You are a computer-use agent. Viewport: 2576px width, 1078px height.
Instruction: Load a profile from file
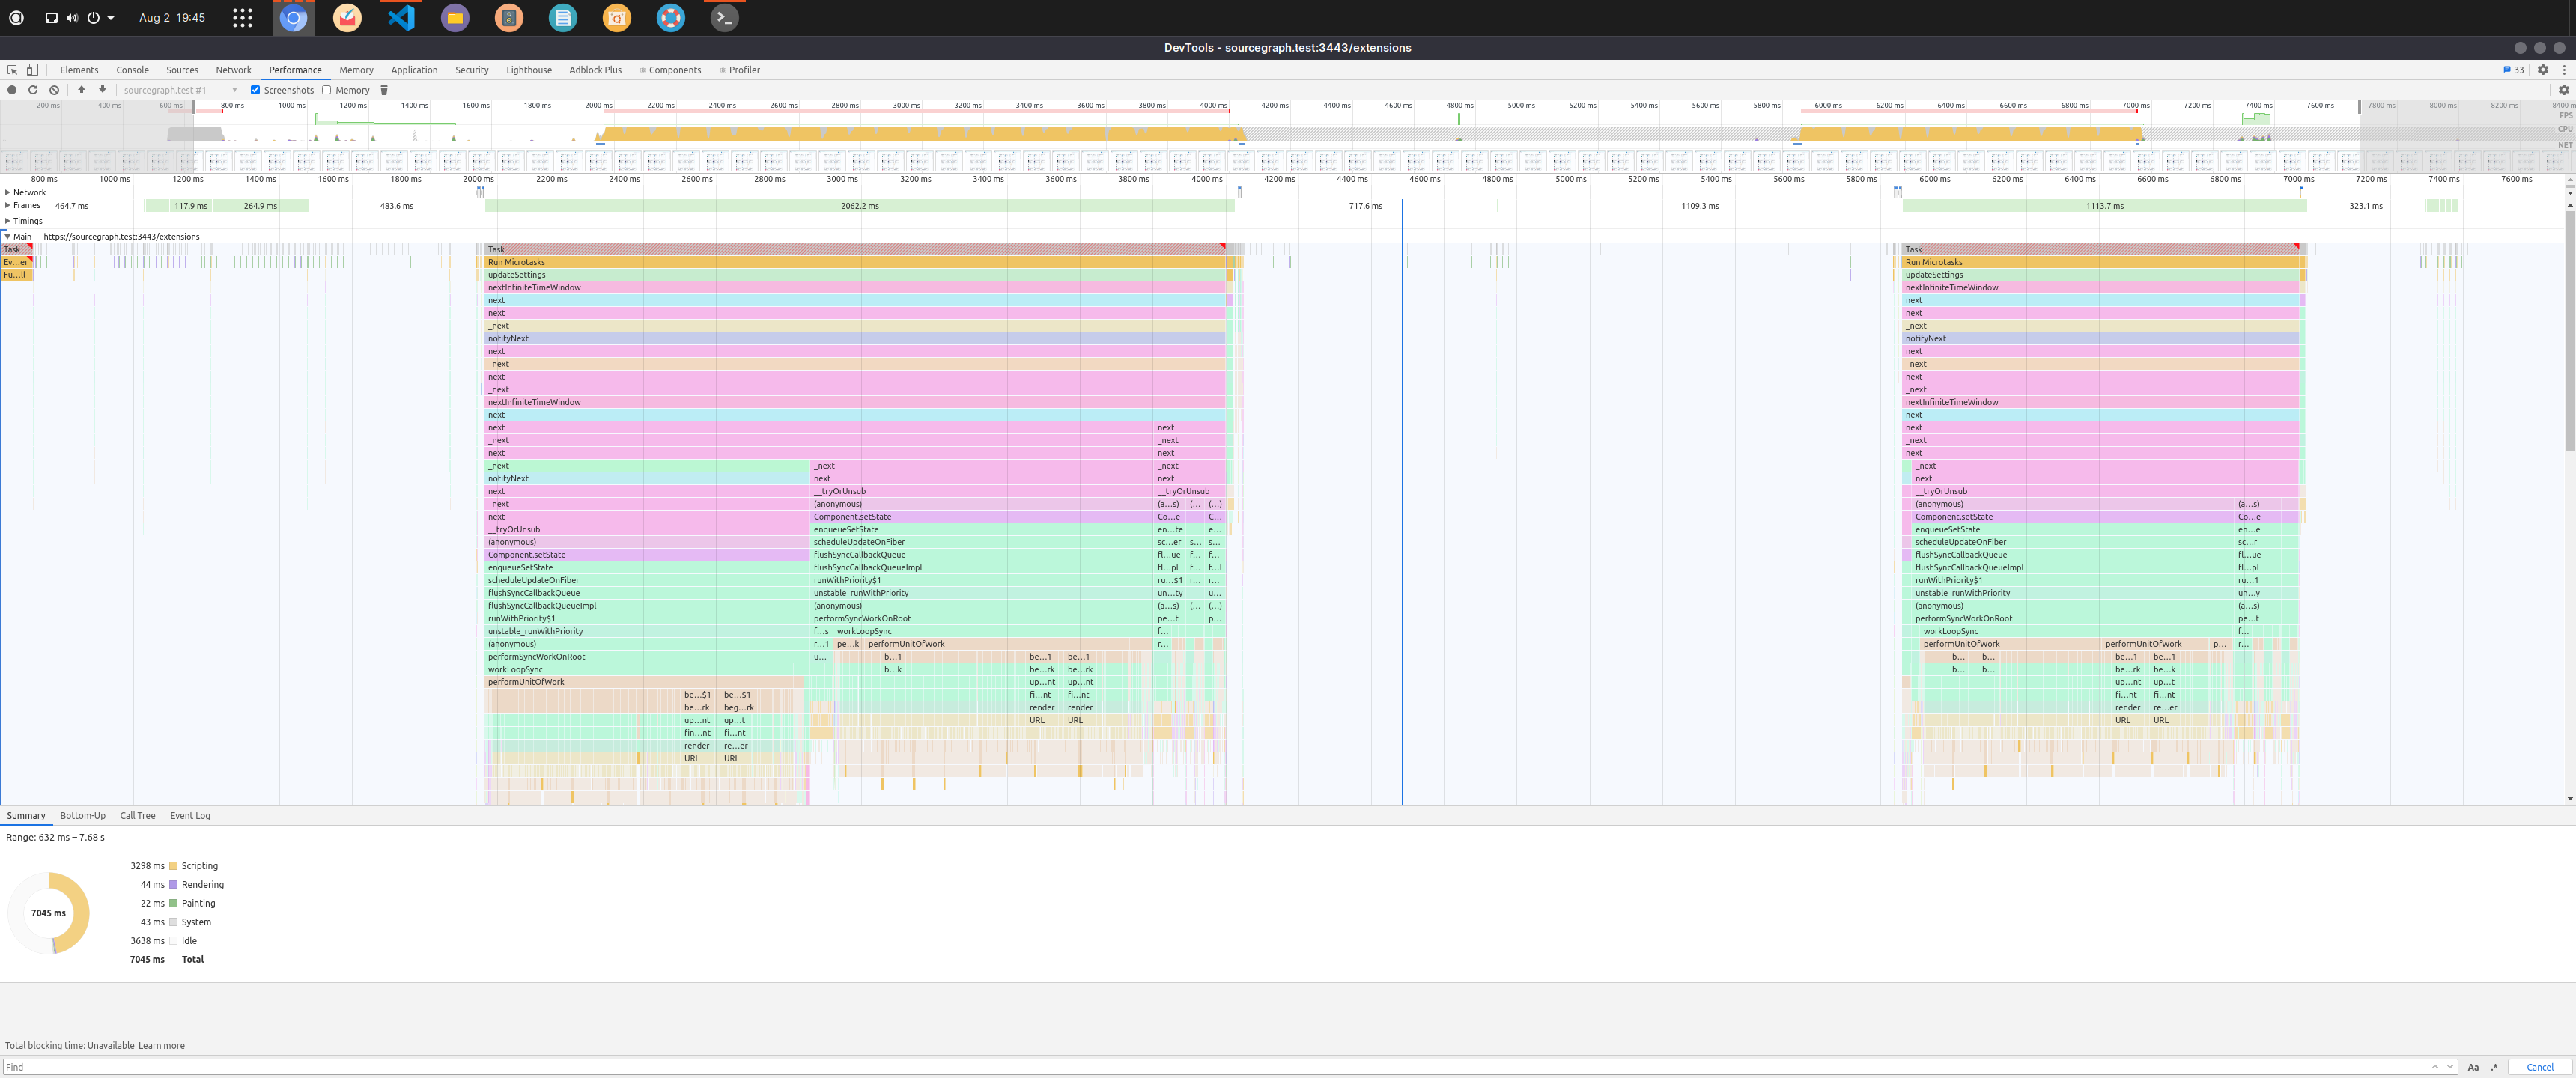[82, 90]
